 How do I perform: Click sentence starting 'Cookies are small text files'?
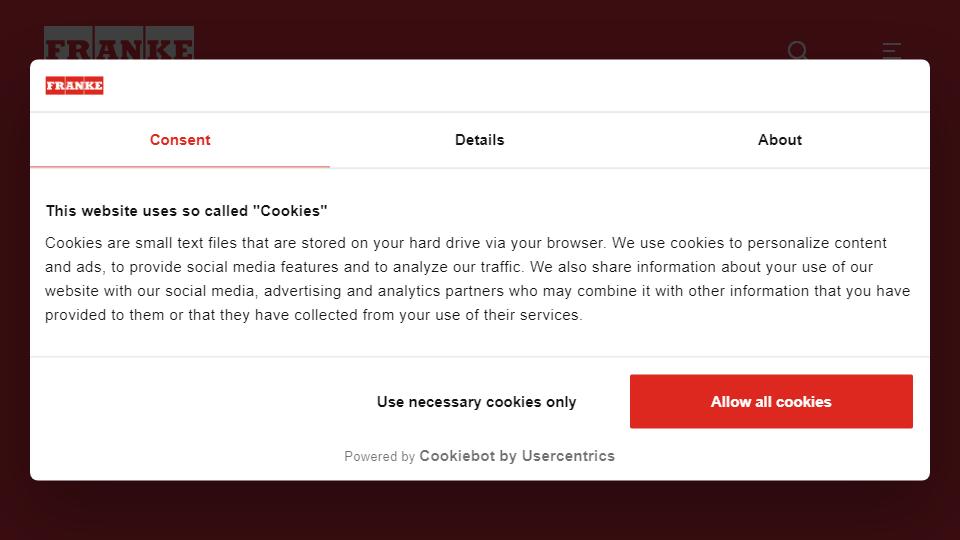coord(326,243)
